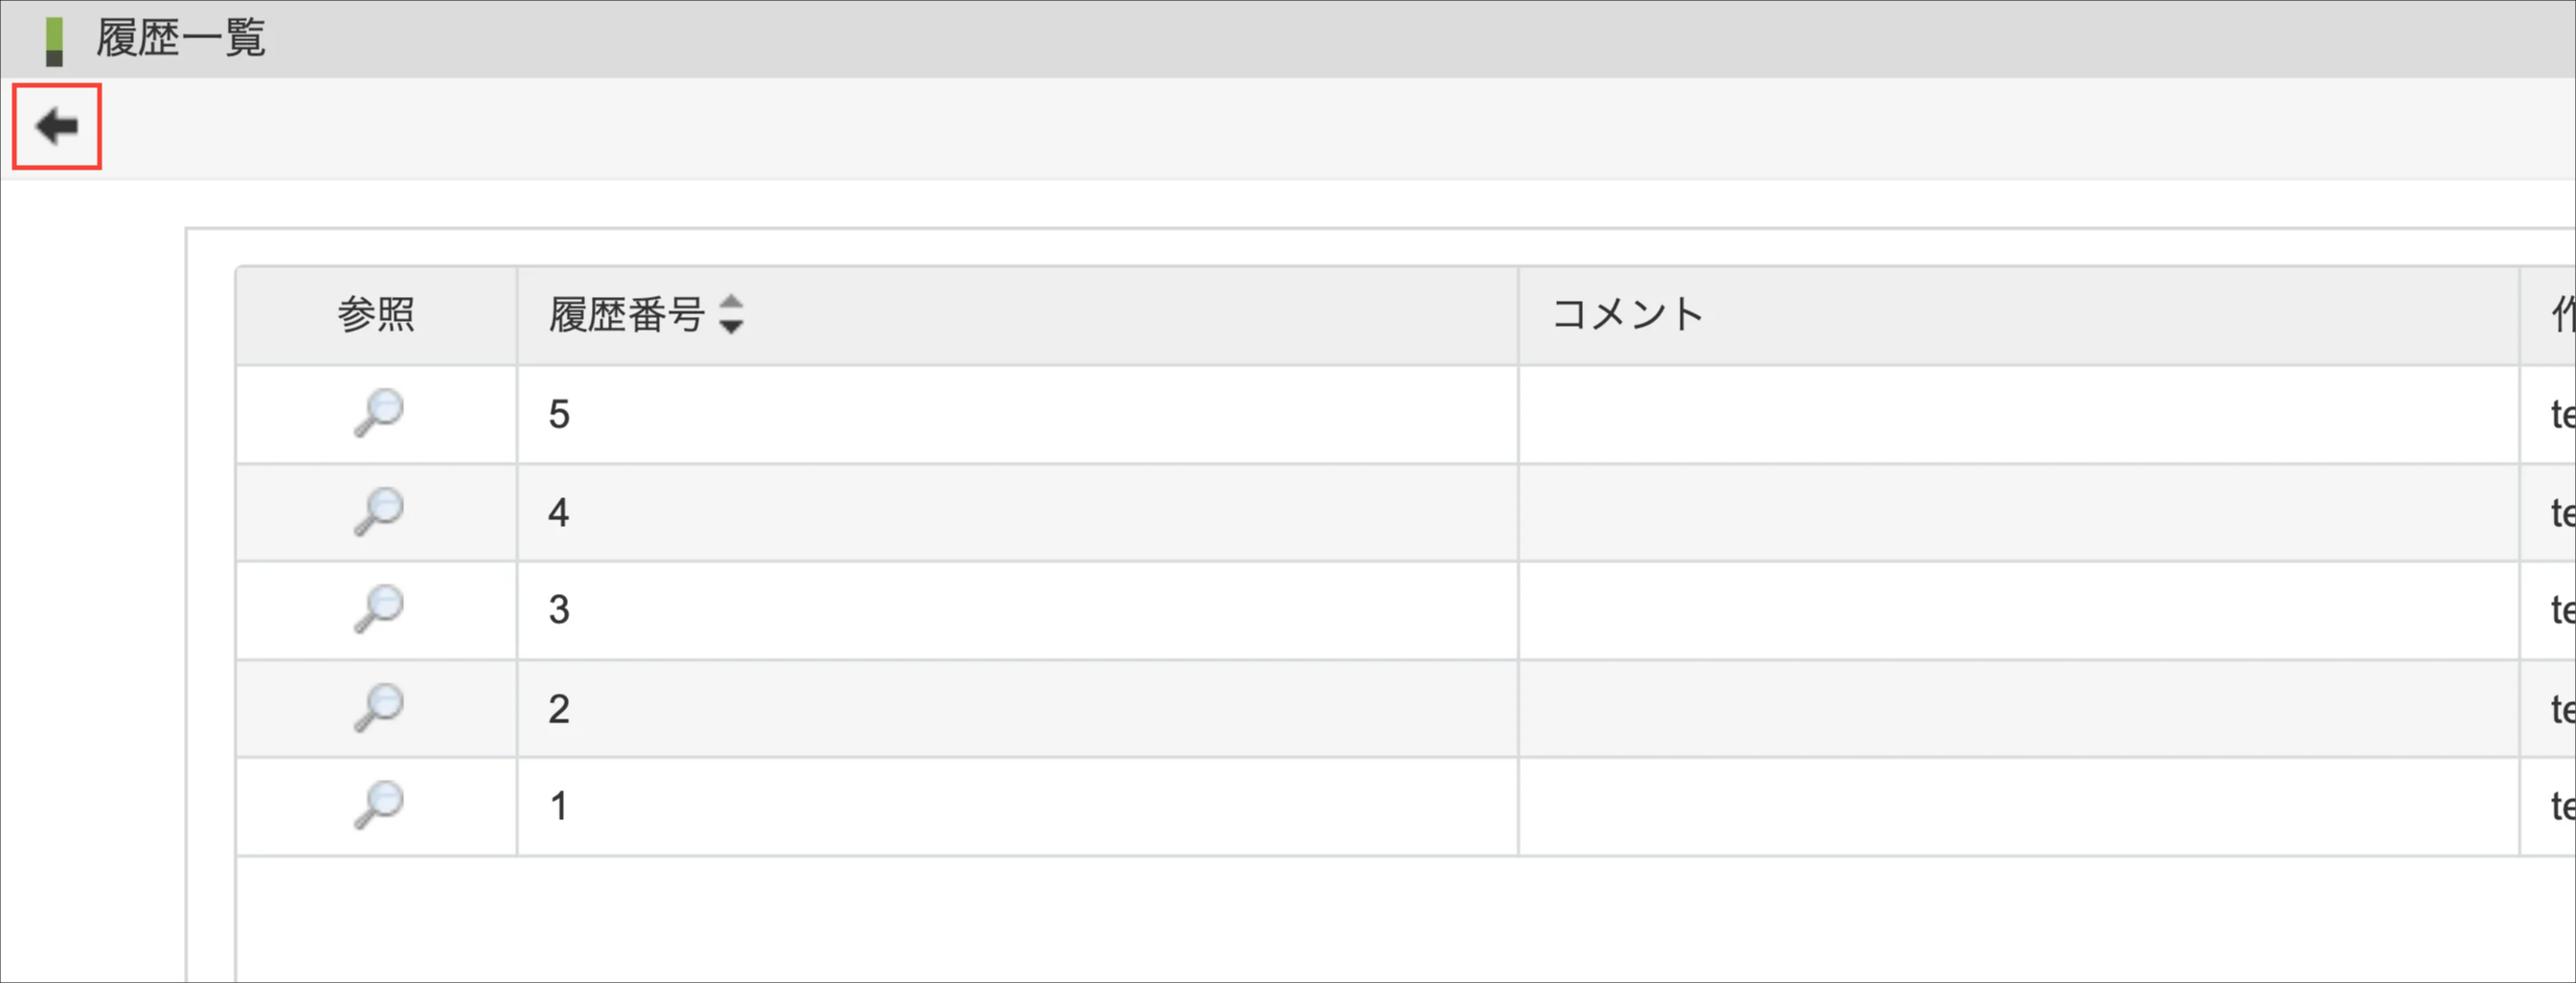Select history number cell 2
The width and height of the screenshot is (2576, 983).
559,708
